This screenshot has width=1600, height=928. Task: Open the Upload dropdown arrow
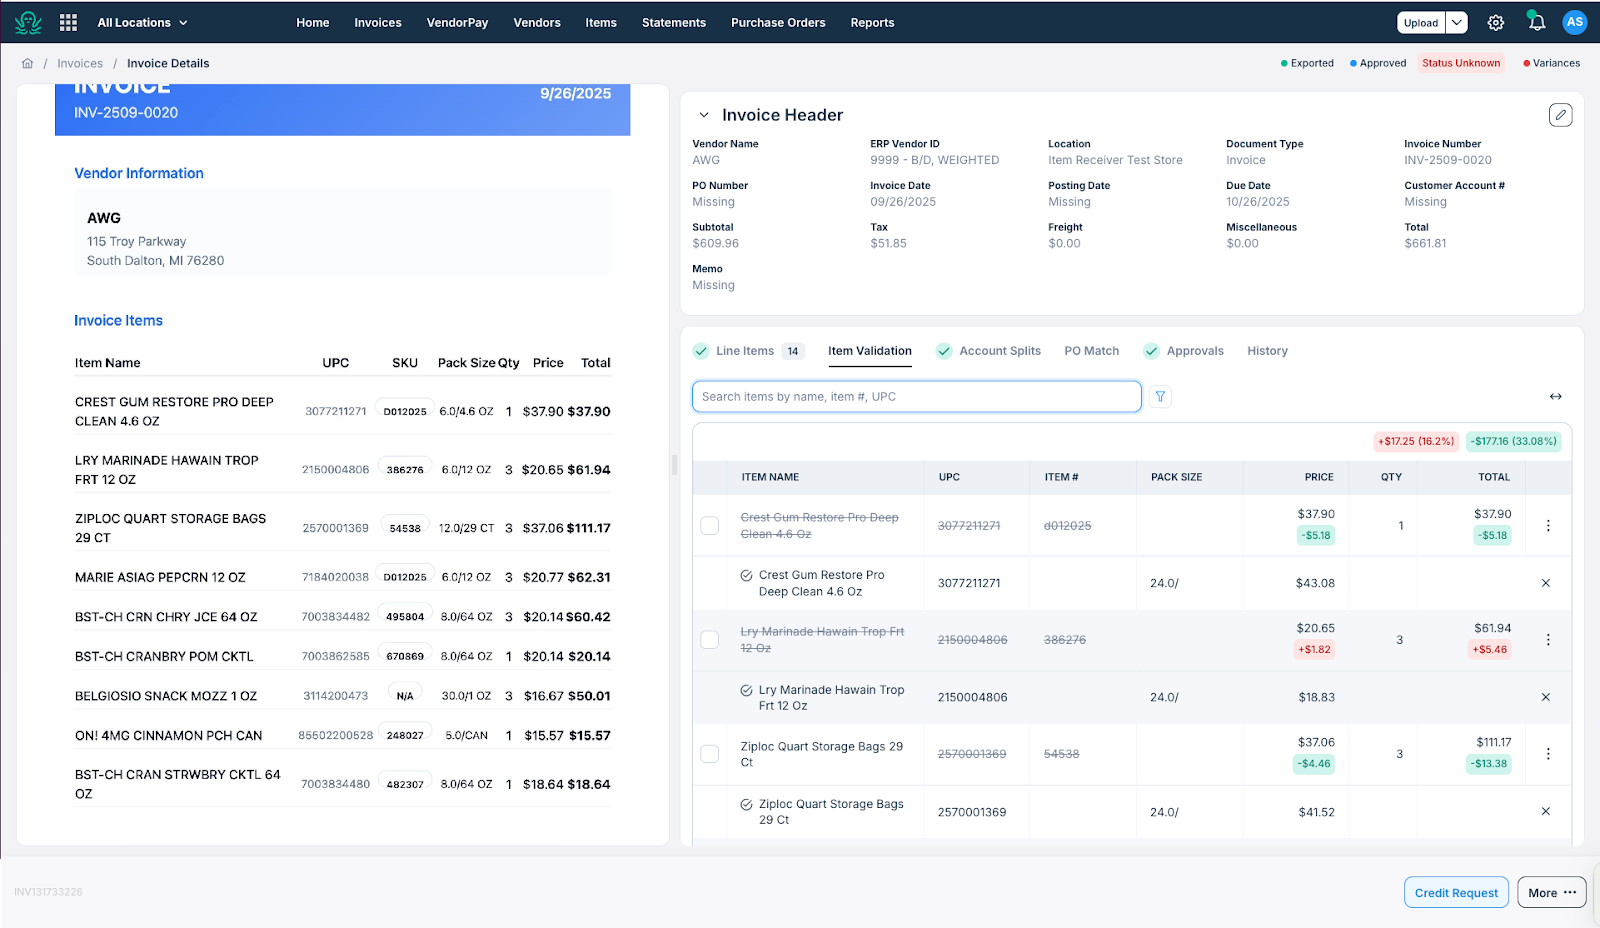[x=1457, y=22]
